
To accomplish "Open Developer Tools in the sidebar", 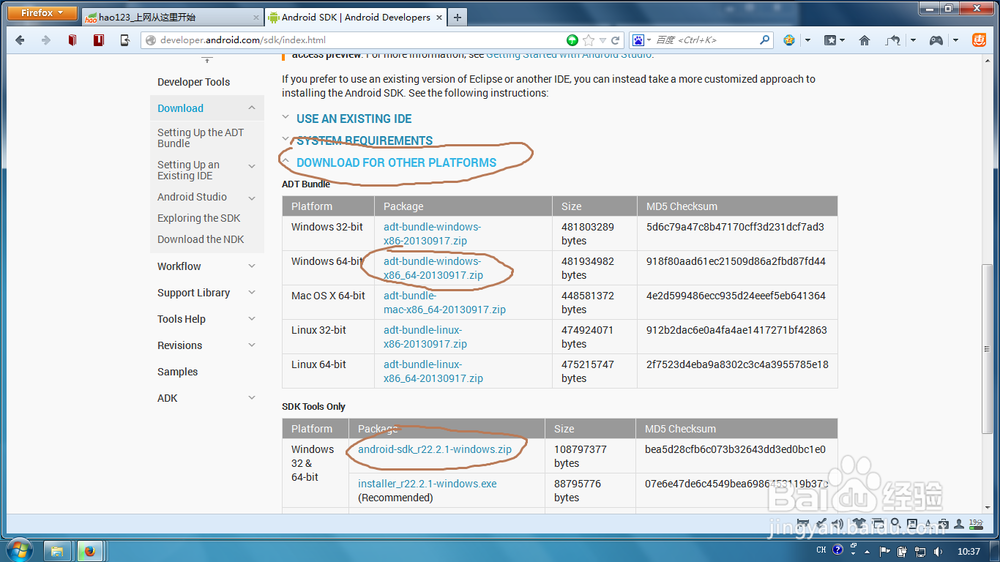I will coord(193,82).
